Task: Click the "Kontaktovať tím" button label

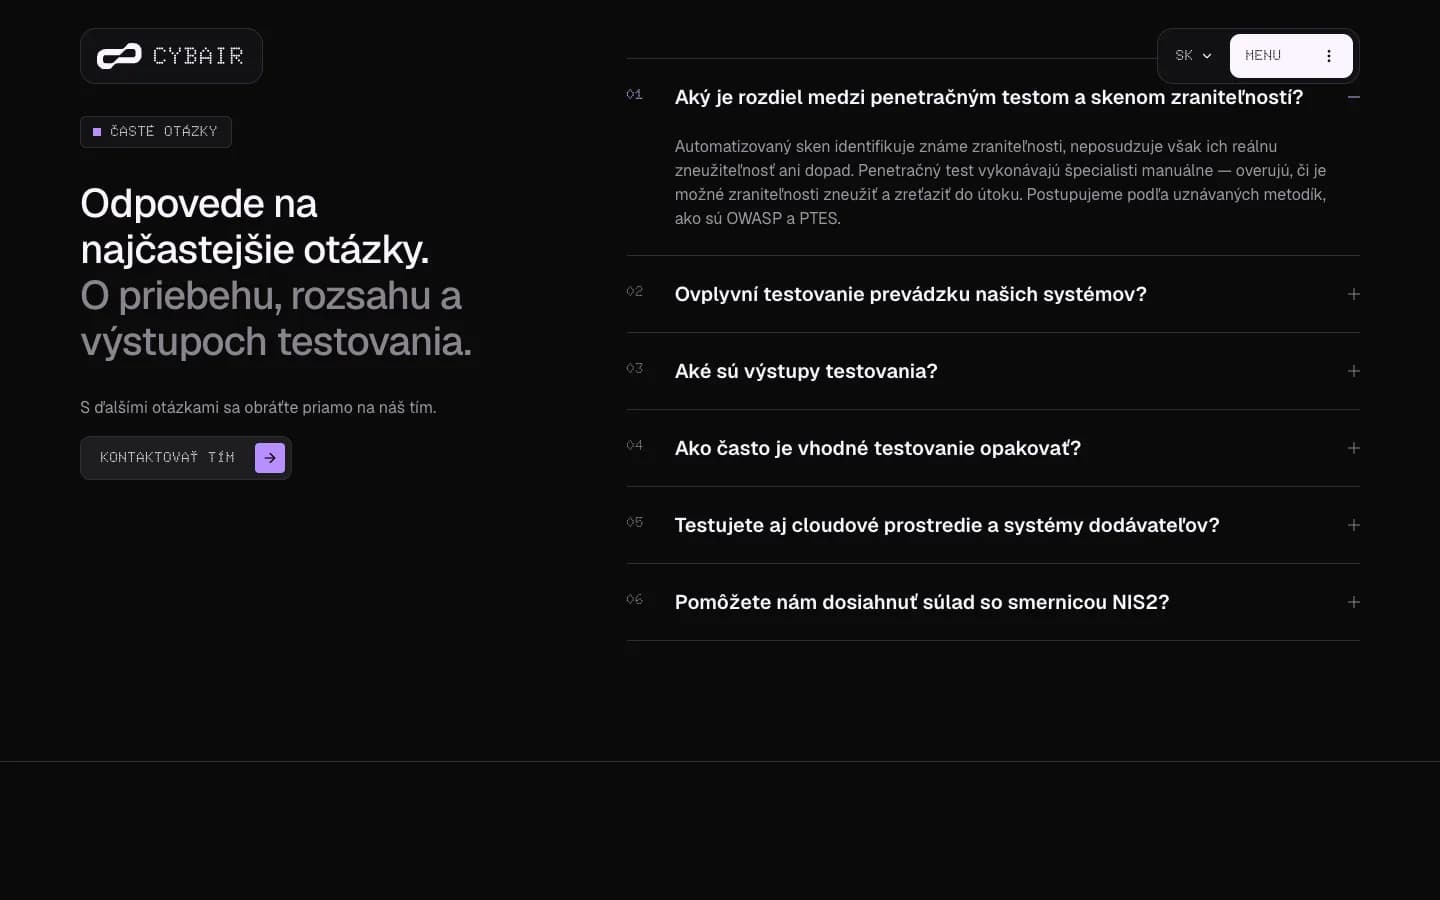Action: click(x=167, y=458)
